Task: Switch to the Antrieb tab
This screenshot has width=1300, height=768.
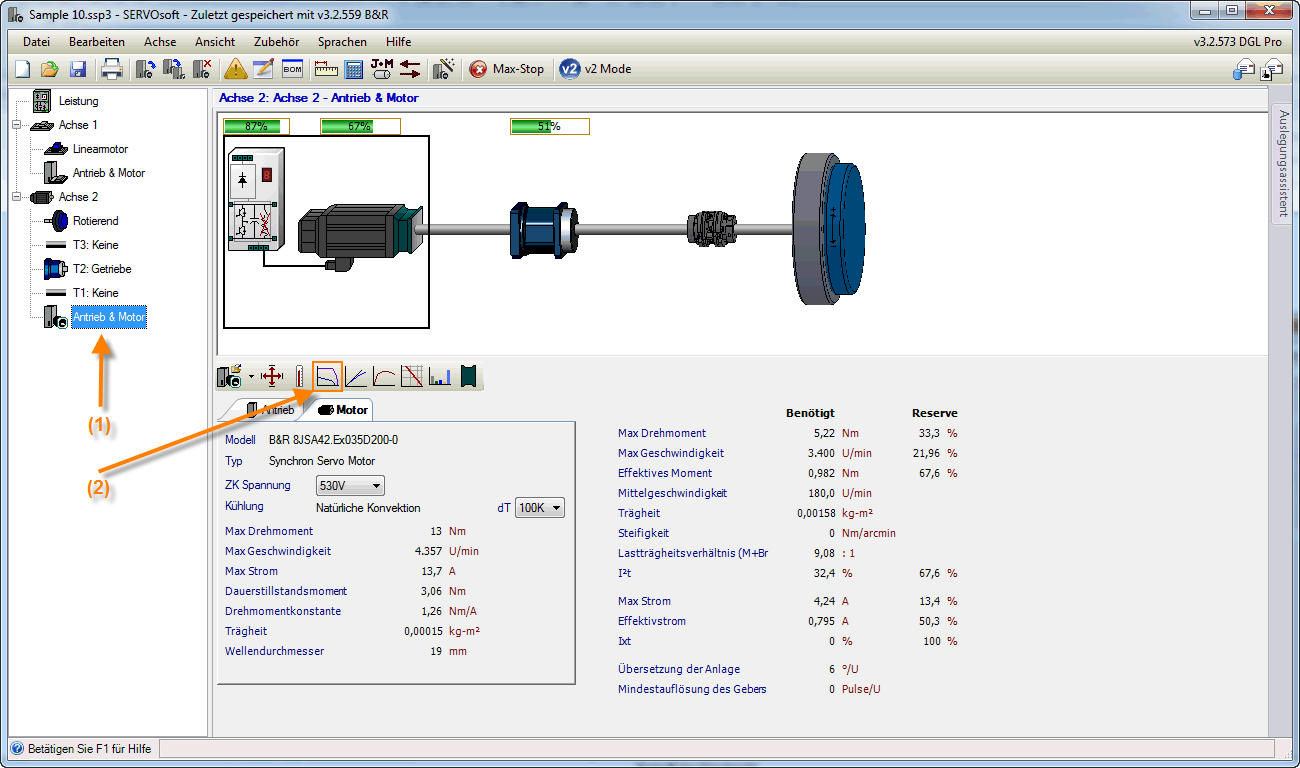Action: (269, 409)
